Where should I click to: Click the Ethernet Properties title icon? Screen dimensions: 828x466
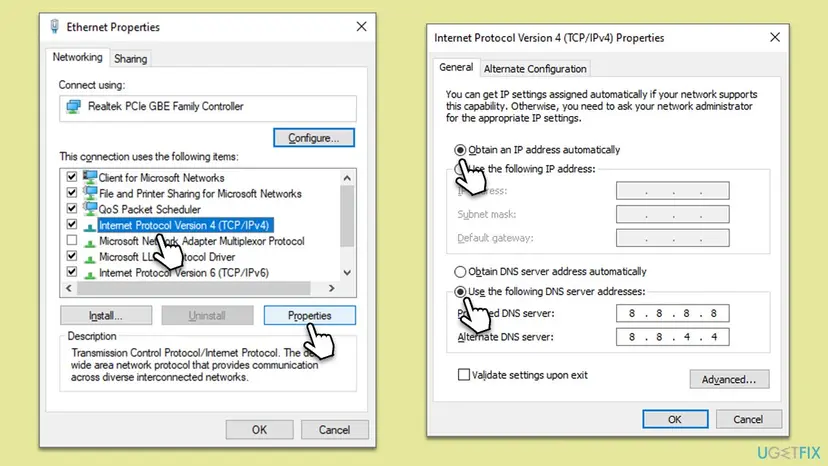click(54, 26)
